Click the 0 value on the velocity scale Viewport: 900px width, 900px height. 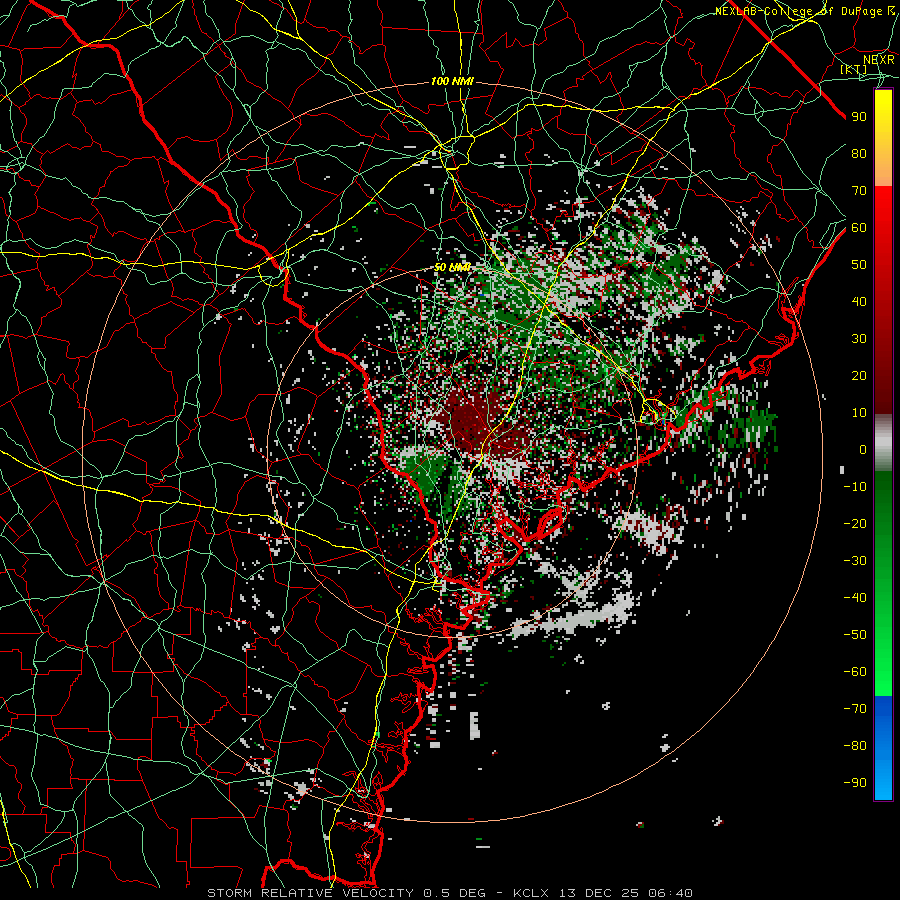click(863, 449)
